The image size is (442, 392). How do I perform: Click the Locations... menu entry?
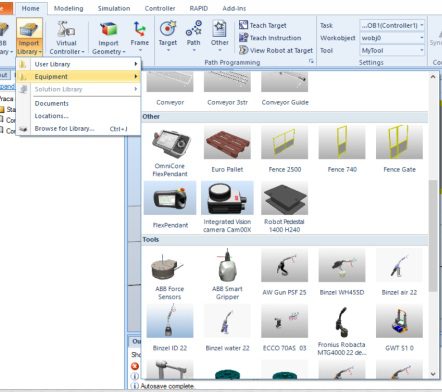pyautogui.click(x=79, y=116)
